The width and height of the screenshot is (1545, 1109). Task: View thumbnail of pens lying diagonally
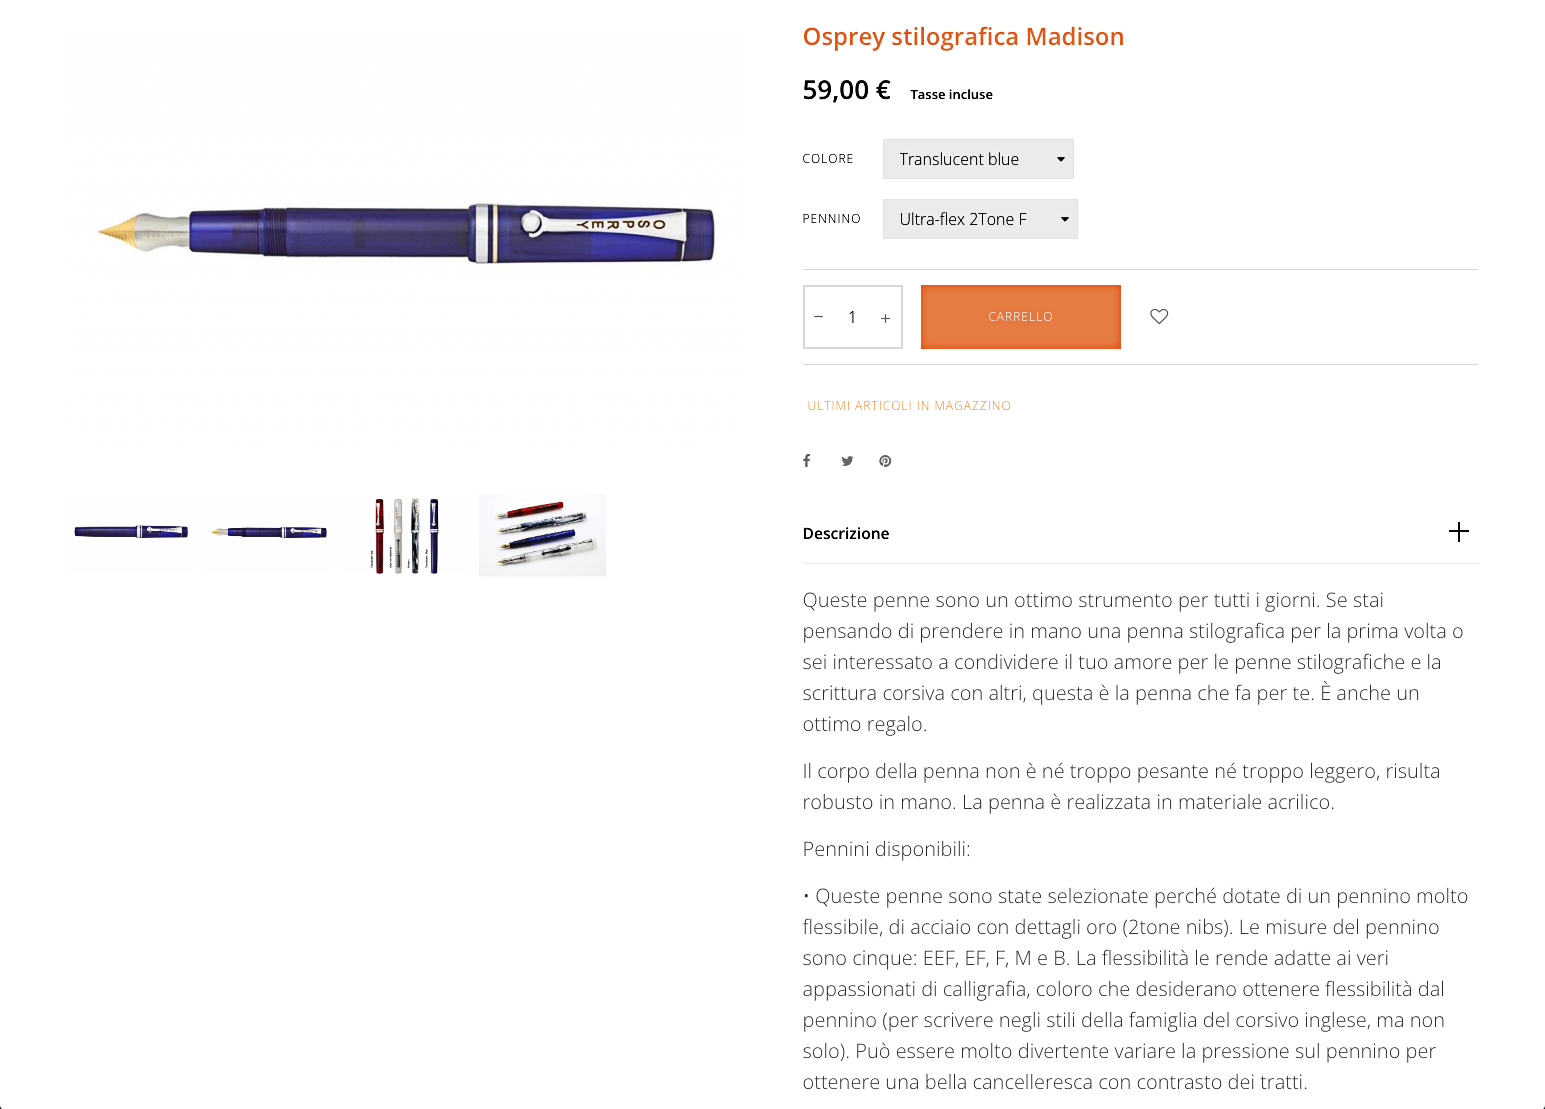coord(542,535)
